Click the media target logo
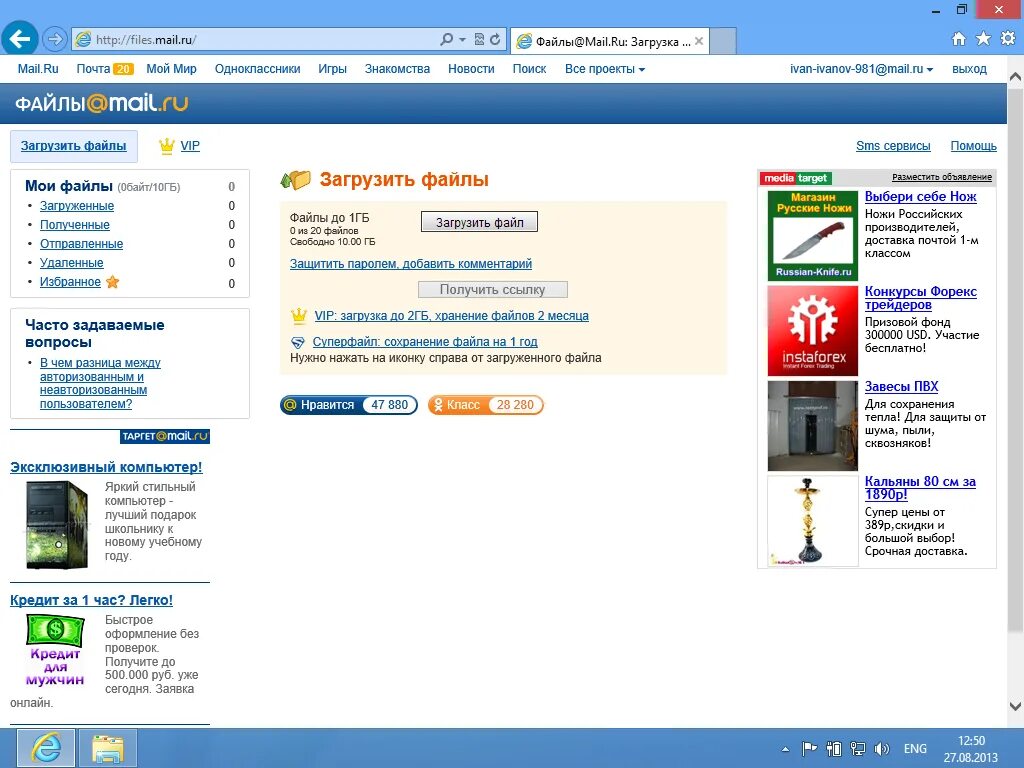Viewport: 1024px width, 768px height. pos(795,178)
